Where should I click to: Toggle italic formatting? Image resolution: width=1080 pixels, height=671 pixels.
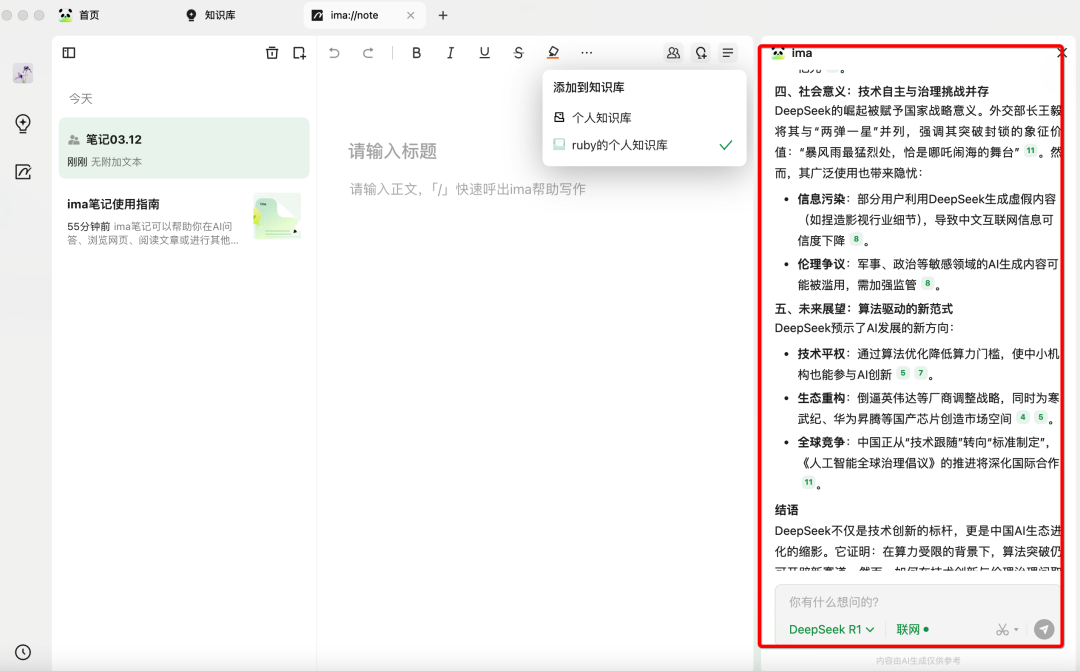tap(450, 53)
